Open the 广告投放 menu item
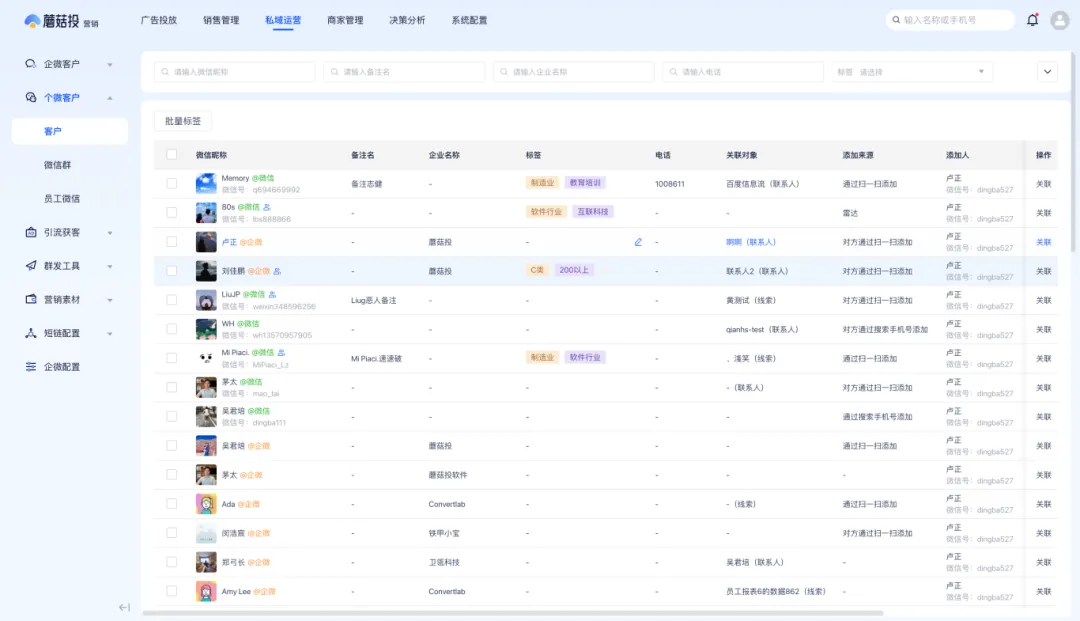The image size is (1080, 621). pos(157,19)
